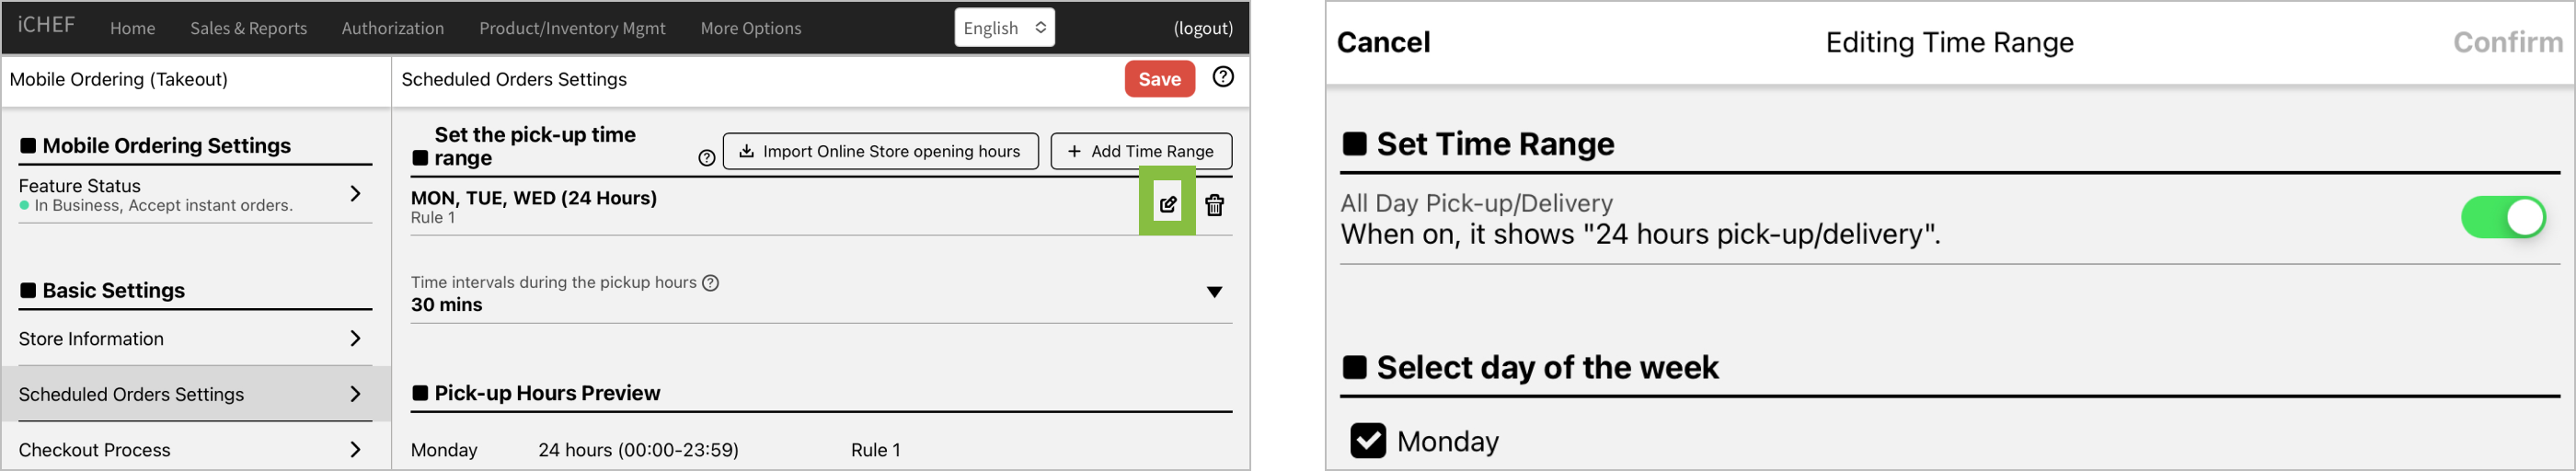
Task: Click the edit icon for Rule 1
Action: click(1167, 205)
